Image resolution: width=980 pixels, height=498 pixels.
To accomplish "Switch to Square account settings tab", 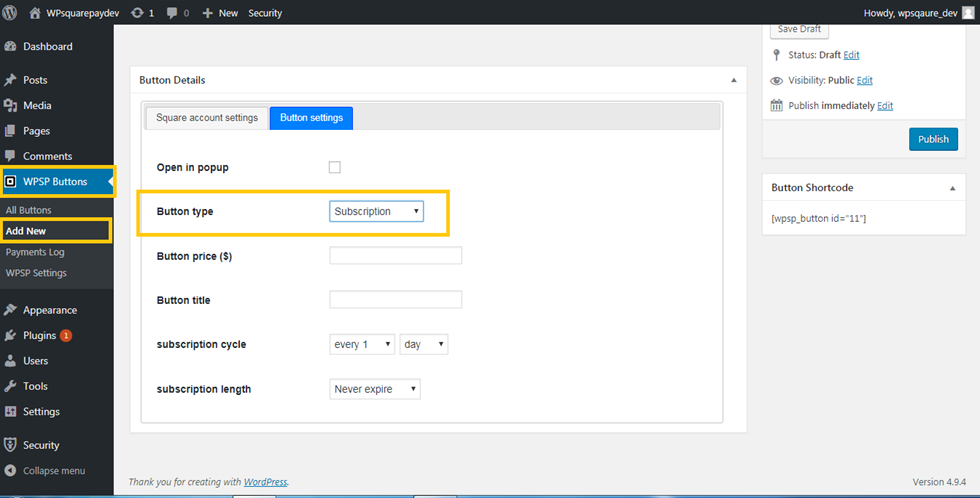I will [x=207, y=117].
